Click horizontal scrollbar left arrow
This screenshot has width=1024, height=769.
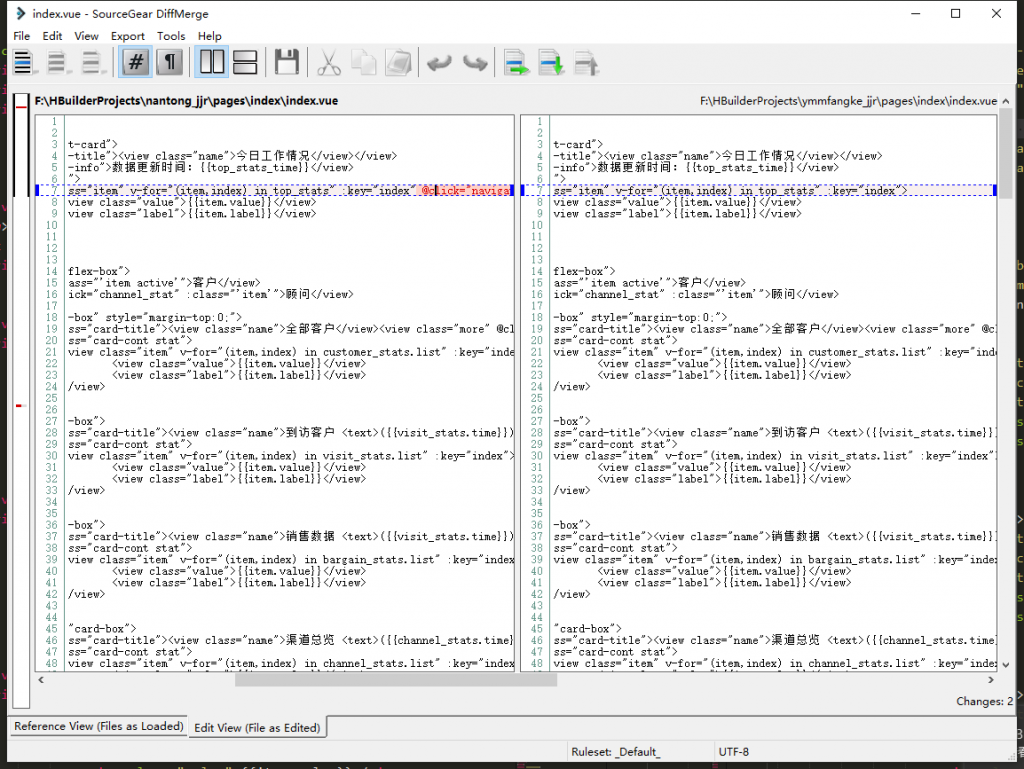coord(41,680)
